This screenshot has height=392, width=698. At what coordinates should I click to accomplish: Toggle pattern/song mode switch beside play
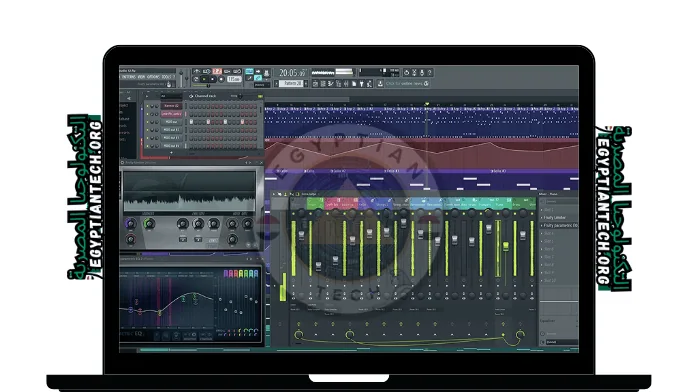[196, 79]
